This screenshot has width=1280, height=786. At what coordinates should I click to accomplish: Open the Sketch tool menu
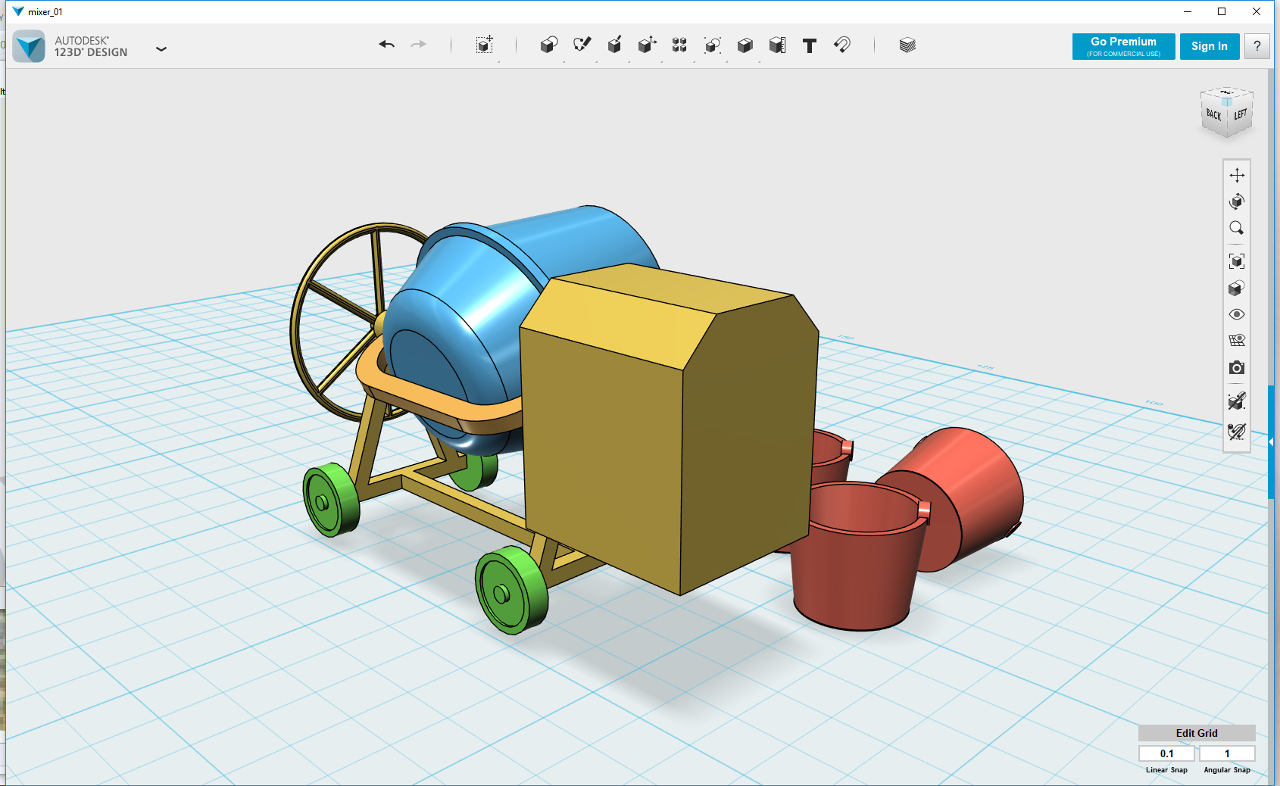coord(582,45)
